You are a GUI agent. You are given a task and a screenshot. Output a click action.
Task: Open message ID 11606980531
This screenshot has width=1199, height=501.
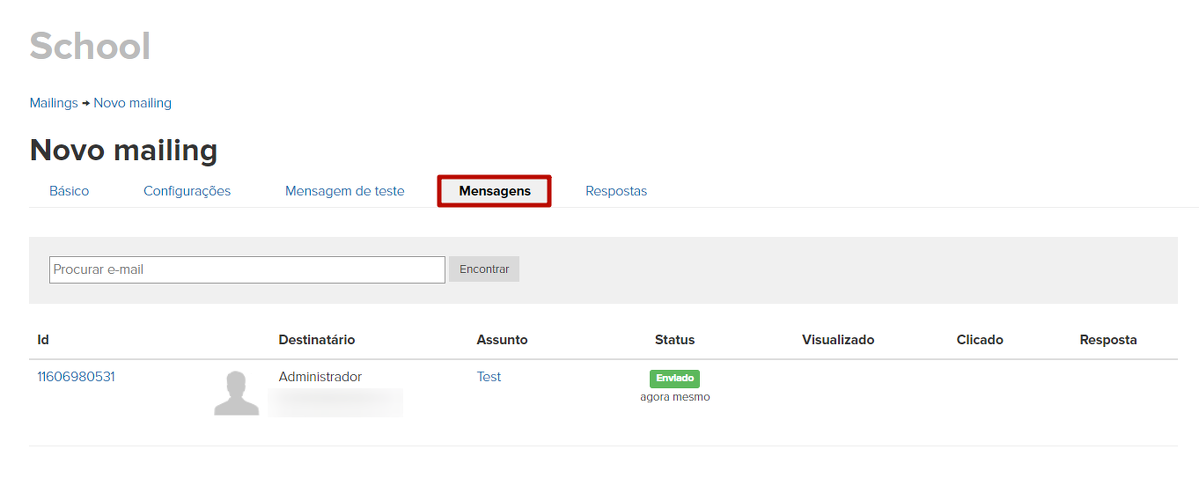(76, 377)
